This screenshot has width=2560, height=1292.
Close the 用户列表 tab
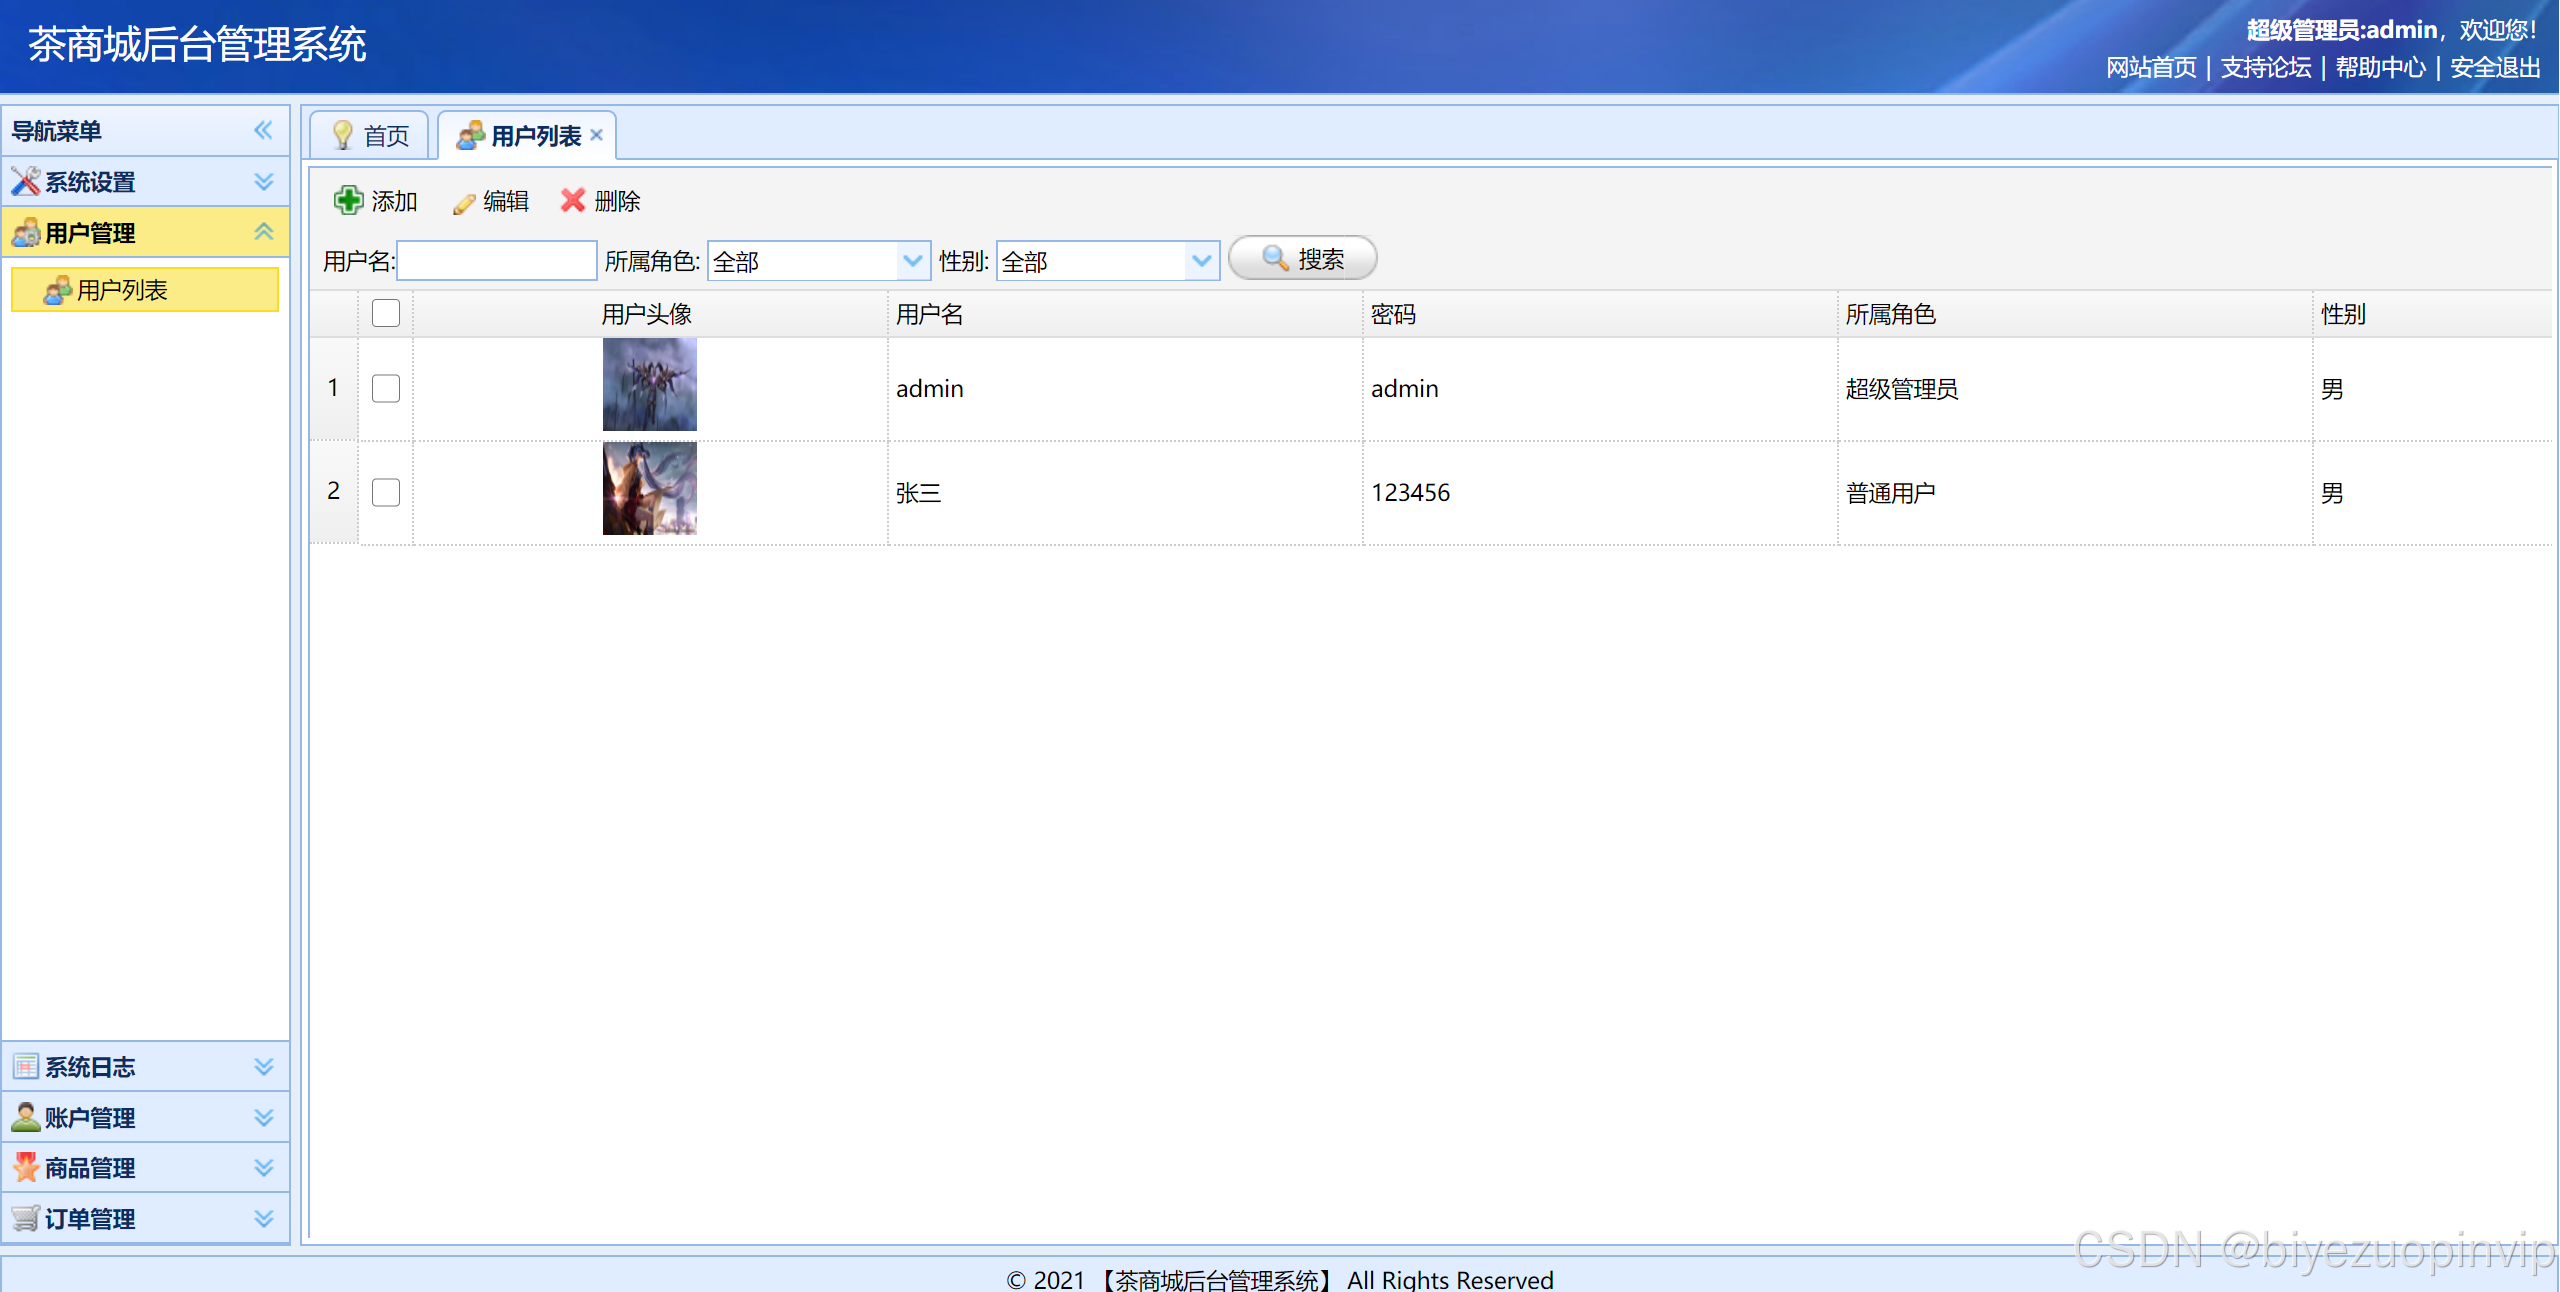[597, 135]
